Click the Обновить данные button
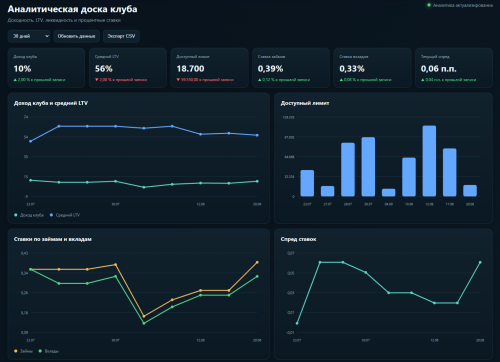 point(76,36)
